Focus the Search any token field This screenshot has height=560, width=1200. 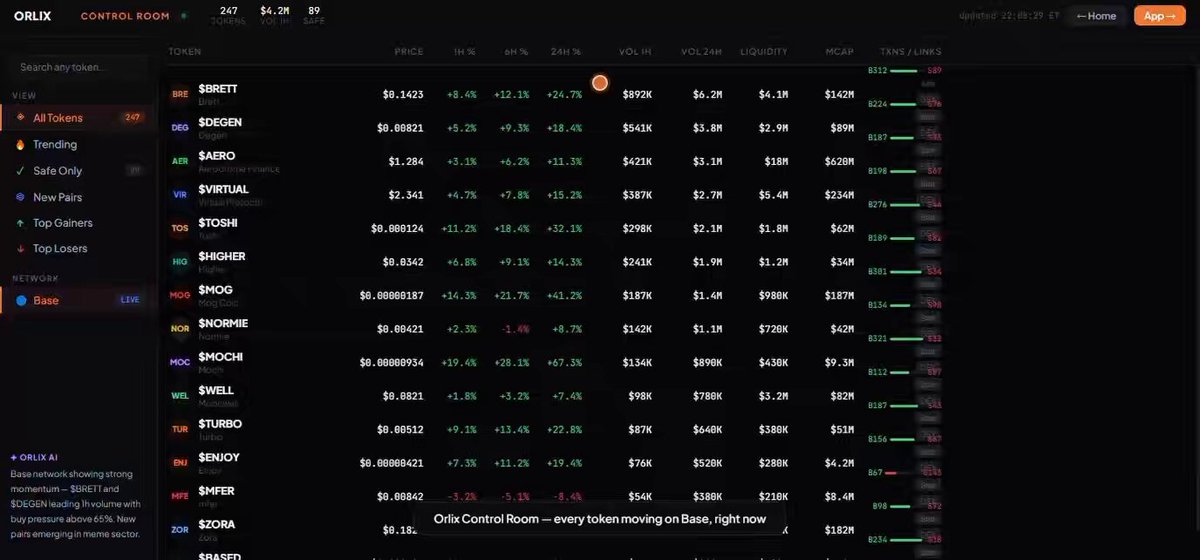(x=78, y=67)
